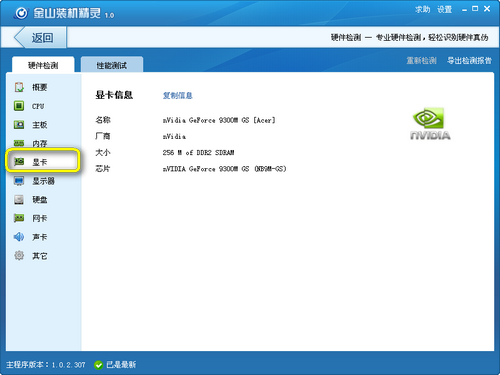Click the 显卡 graphics card icon
The image size is (500, 375).
(19, 162)
